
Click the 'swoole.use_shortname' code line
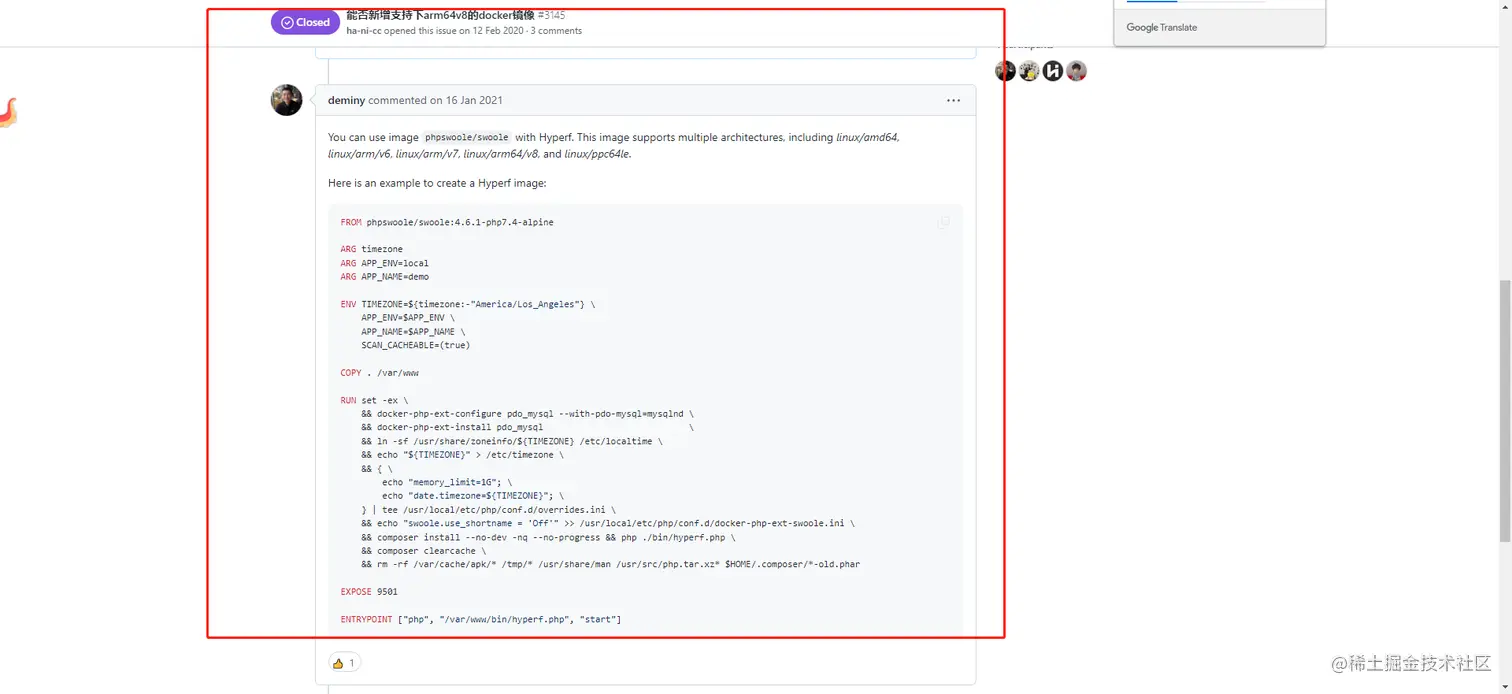607,523
